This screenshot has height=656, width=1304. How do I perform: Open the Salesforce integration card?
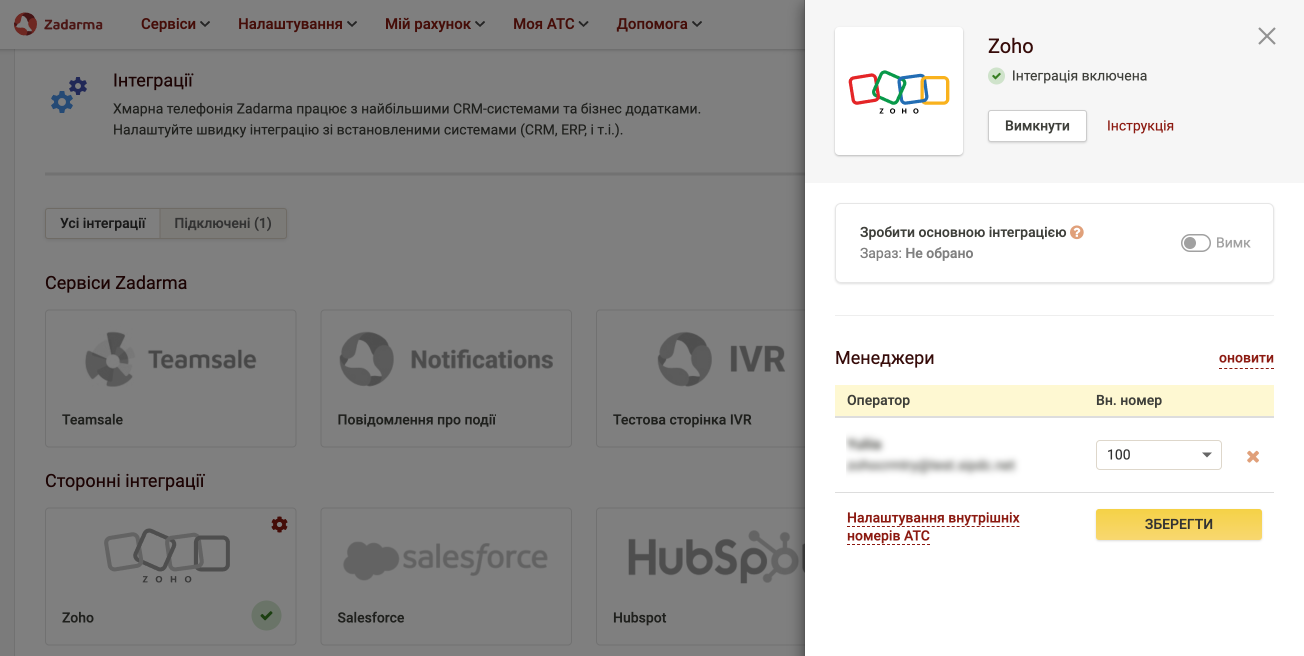point(446,576)
